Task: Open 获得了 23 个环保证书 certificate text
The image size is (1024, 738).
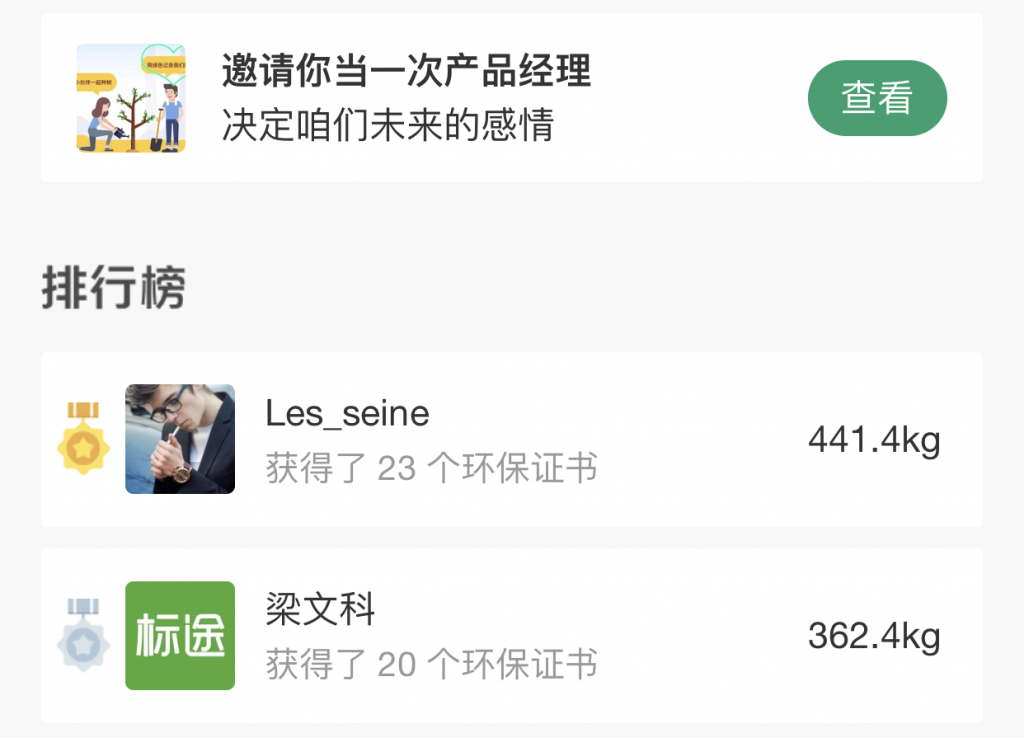Action: pos(431,468)
